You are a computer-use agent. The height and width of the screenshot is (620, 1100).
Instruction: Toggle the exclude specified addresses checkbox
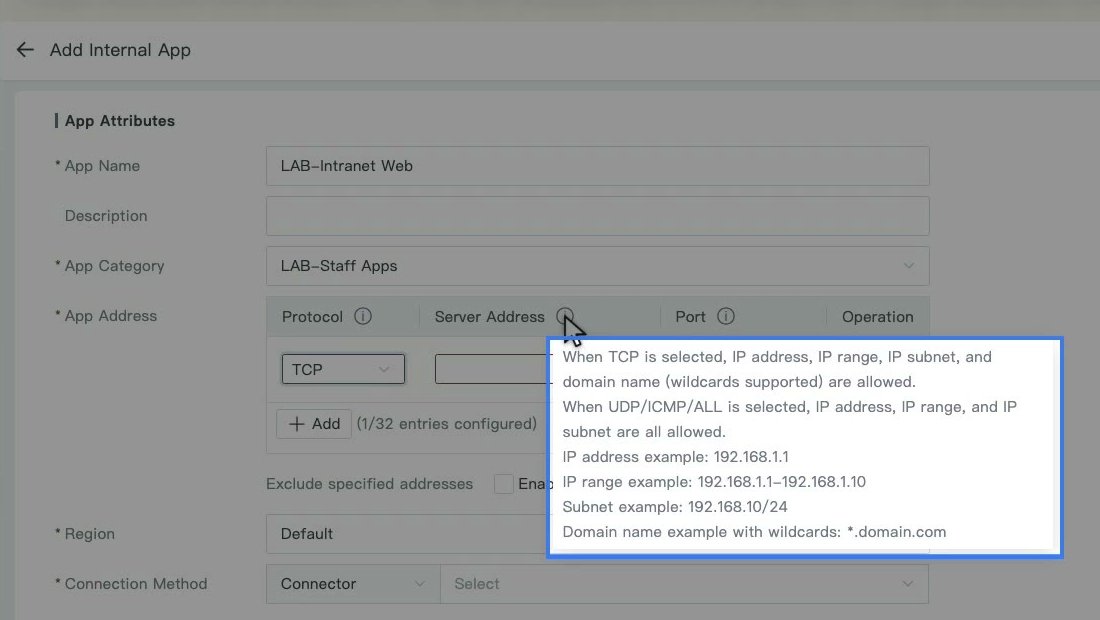504,484
